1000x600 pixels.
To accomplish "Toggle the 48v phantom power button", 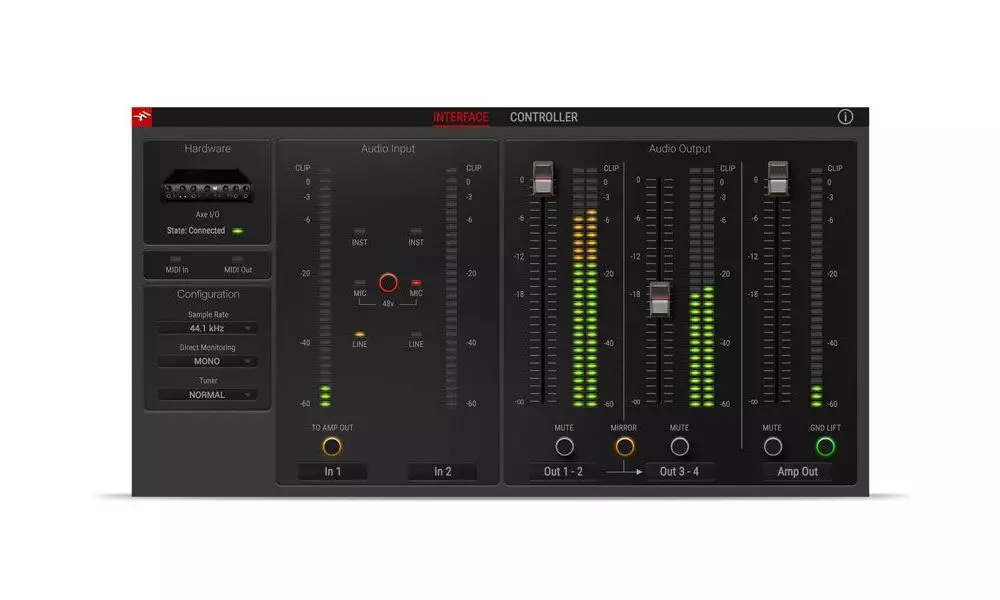I will (388, 282).
